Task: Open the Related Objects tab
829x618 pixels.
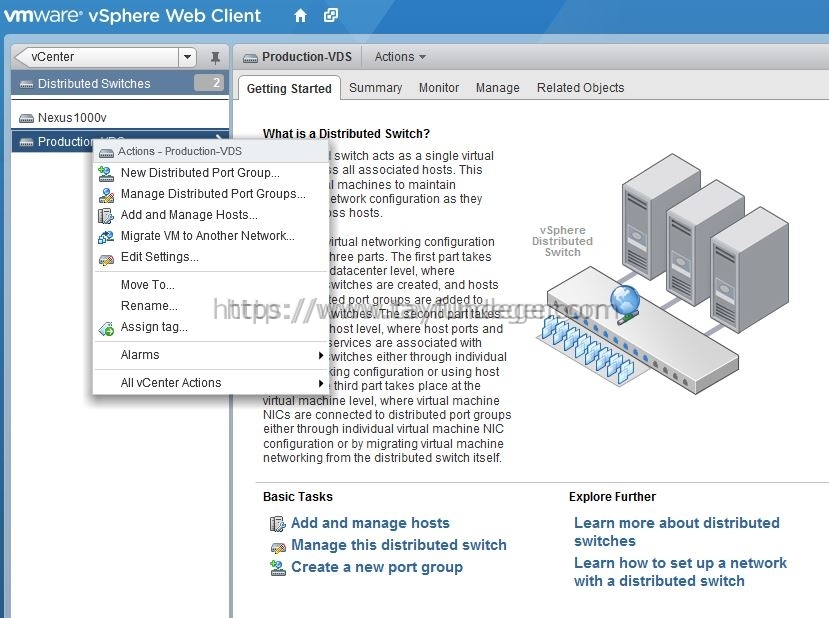Action: (x=581, y=88)
